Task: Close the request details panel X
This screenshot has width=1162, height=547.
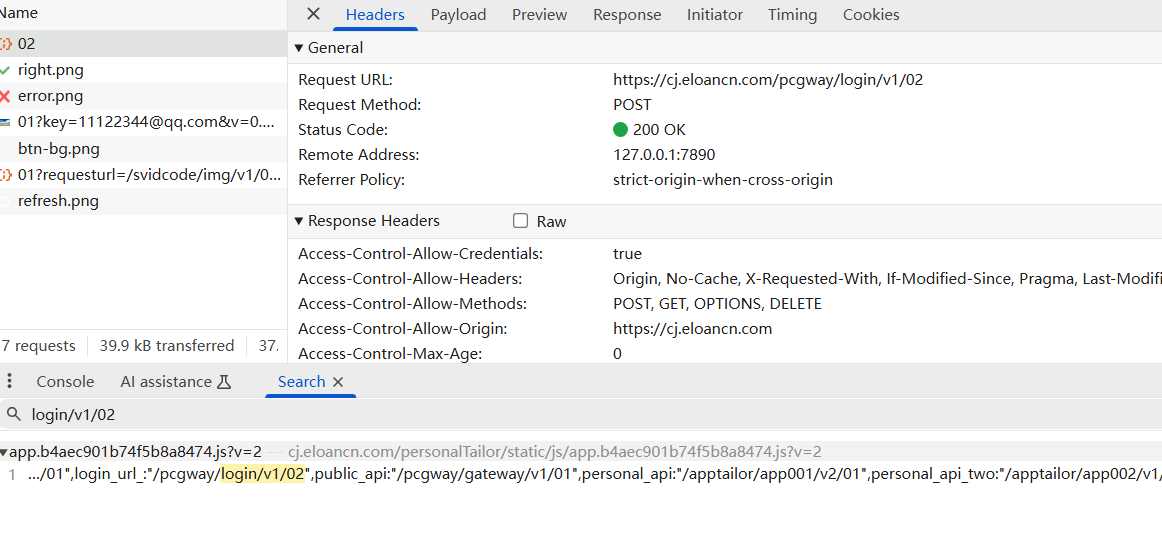Action: click(313, 14)
